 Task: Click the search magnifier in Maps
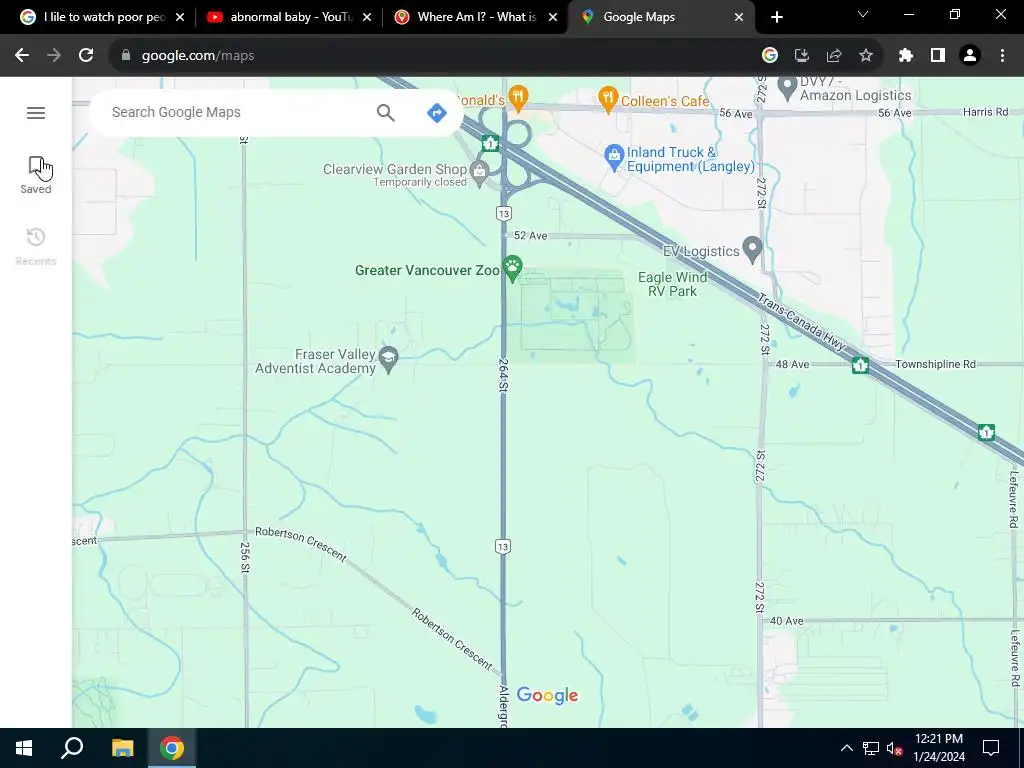click(385, 112)
